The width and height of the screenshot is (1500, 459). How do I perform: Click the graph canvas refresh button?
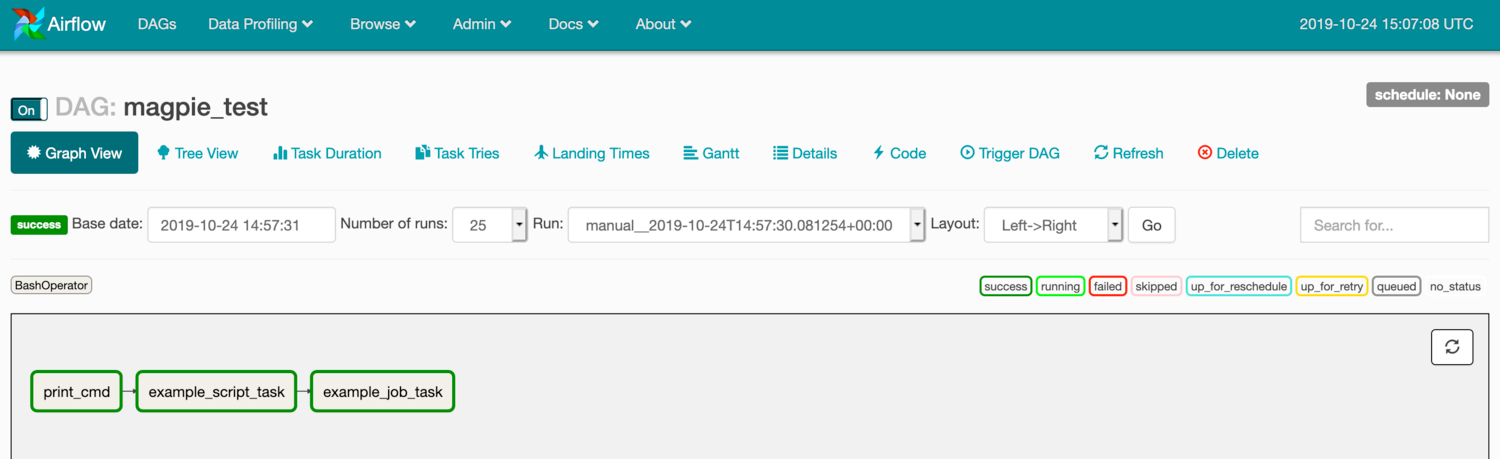coord(1452,347)
